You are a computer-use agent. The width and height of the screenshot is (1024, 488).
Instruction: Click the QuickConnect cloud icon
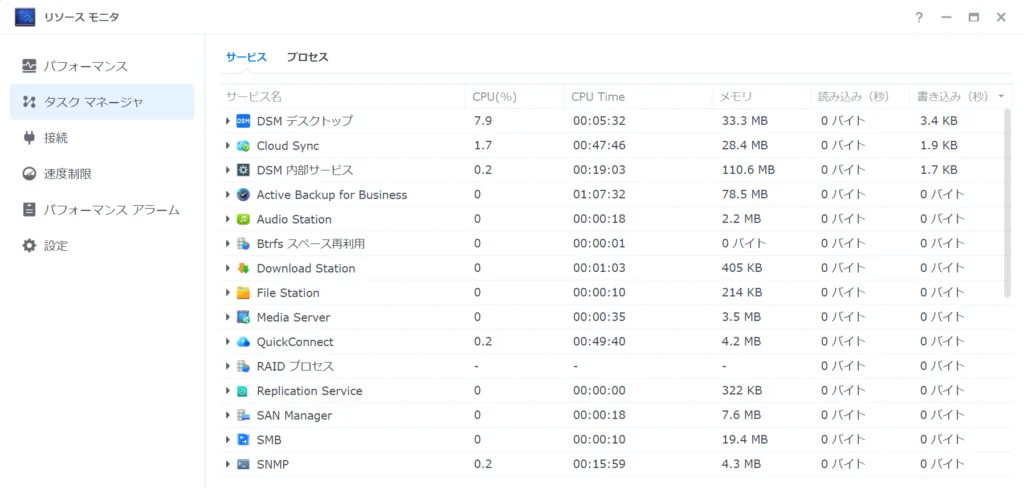coord(243,342)
